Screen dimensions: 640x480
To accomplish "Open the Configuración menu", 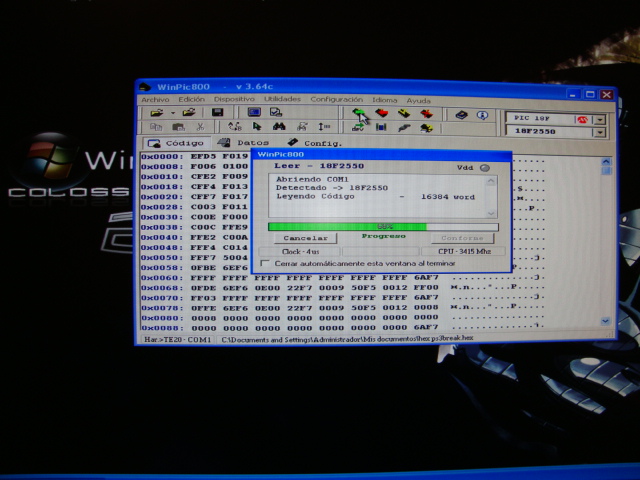I will tap(336, 99).
